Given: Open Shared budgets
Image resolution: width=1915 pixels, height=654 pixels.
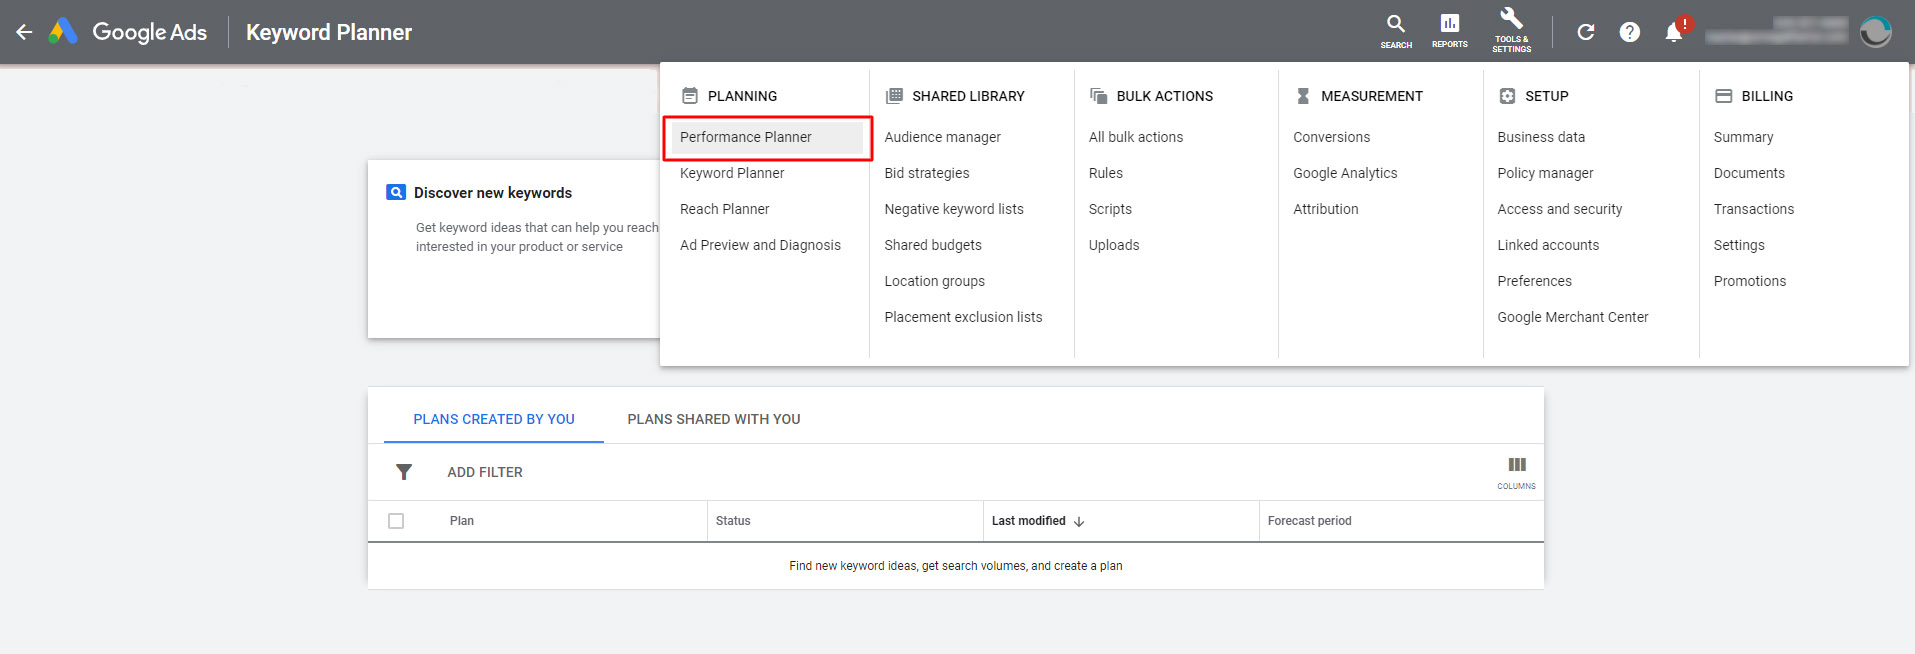Looking at the screenshot, I should (x=933, y=245).
